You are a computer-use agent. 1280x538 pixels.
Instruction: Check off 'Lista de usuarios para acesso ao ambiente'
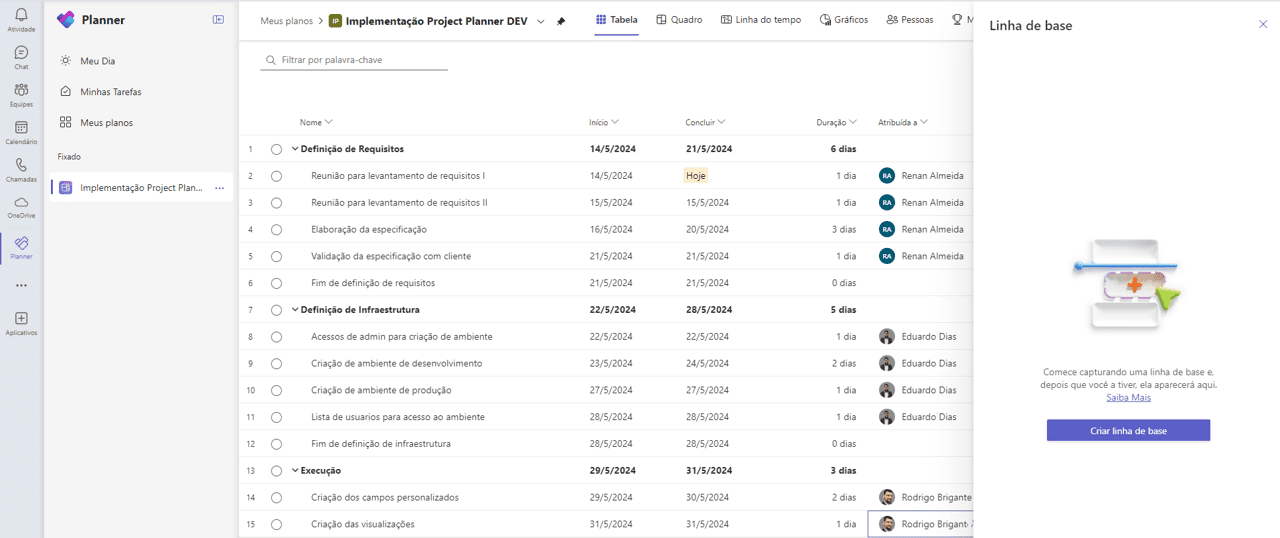click(276, 417)
